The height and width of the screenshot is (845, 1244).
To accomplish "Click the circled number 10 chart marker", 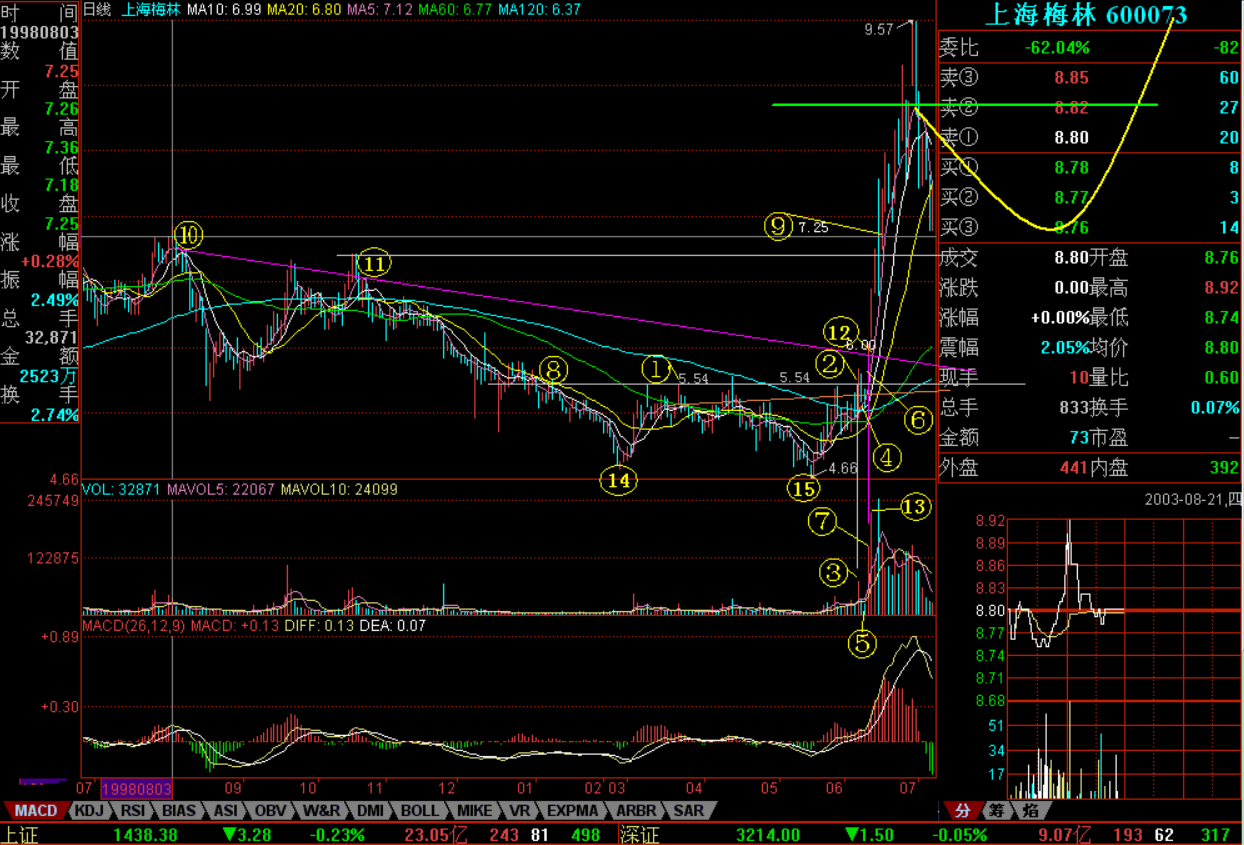I will [x=188, y=235].
